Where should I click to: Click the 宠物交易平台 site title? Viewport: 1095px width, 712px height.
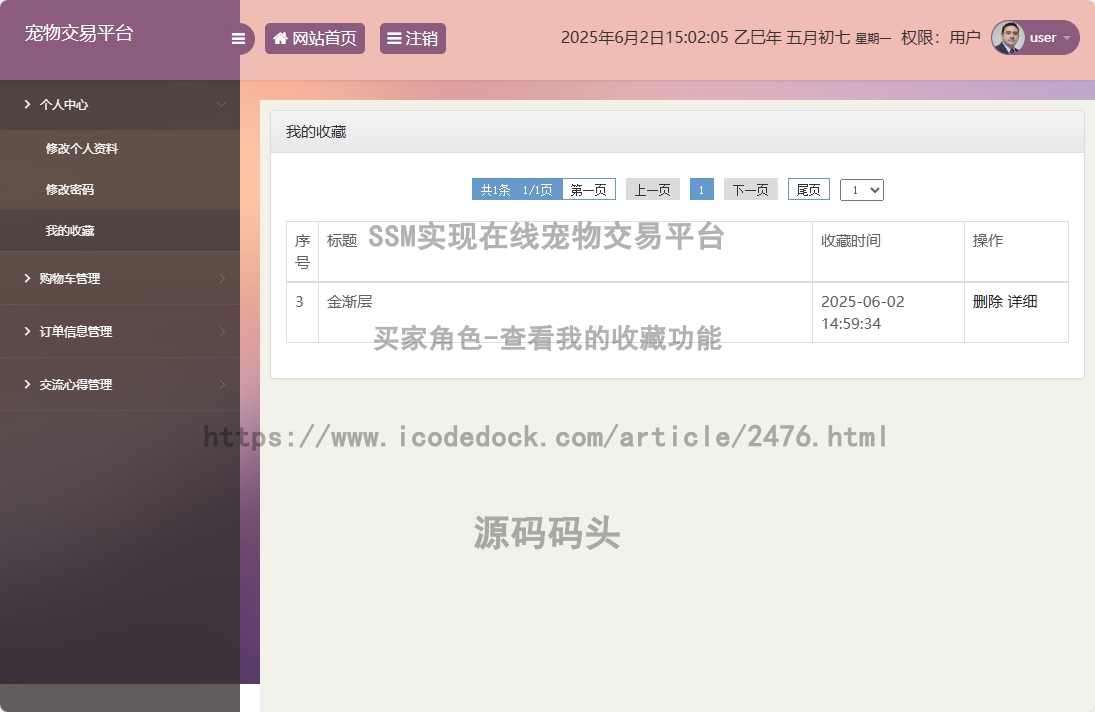pyautogui.click(x=79, y=34)
